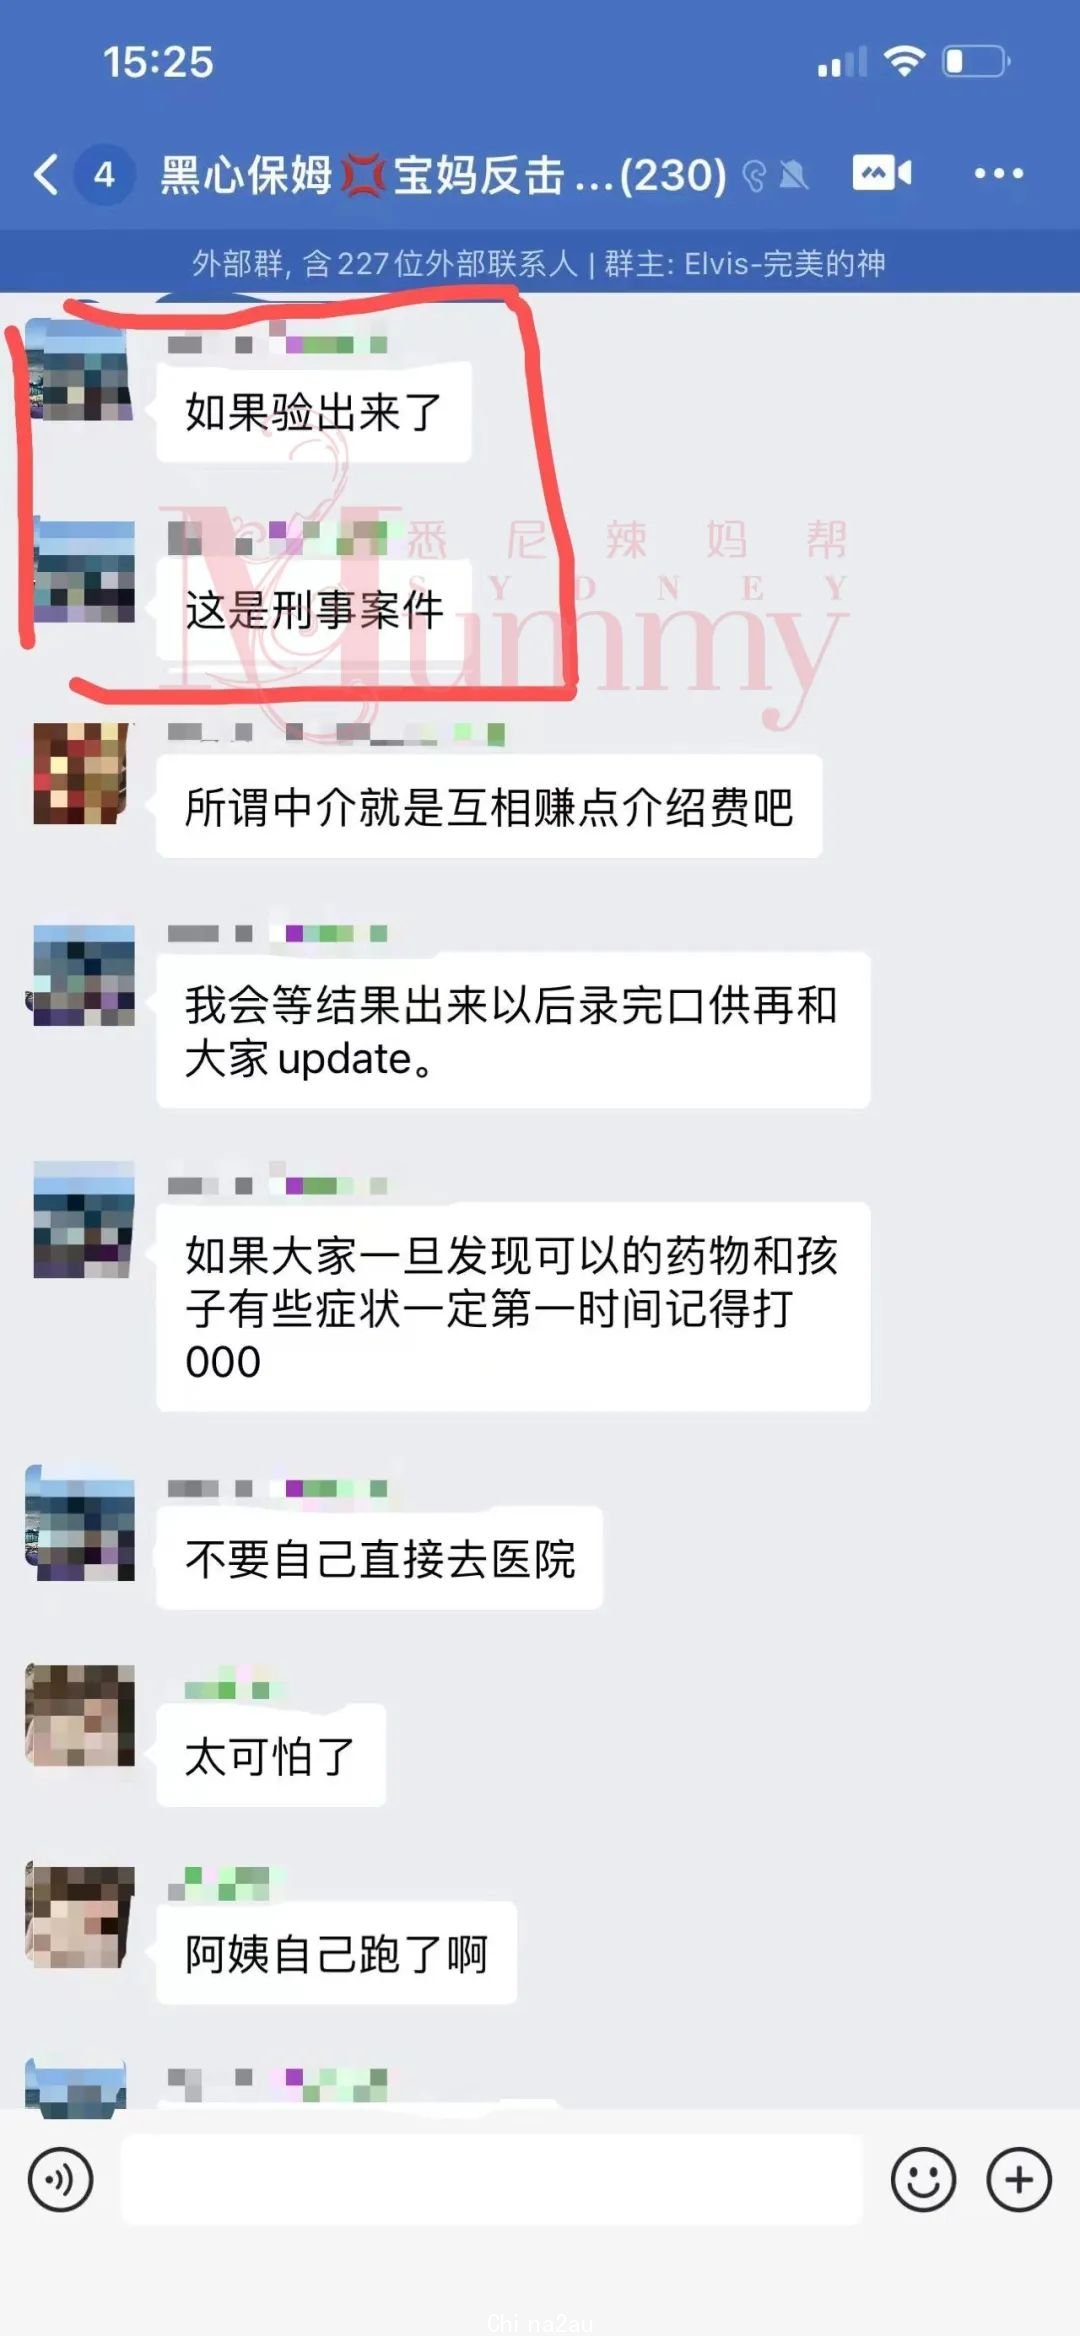Tap the back arrow in chat header

coord(46,174)
